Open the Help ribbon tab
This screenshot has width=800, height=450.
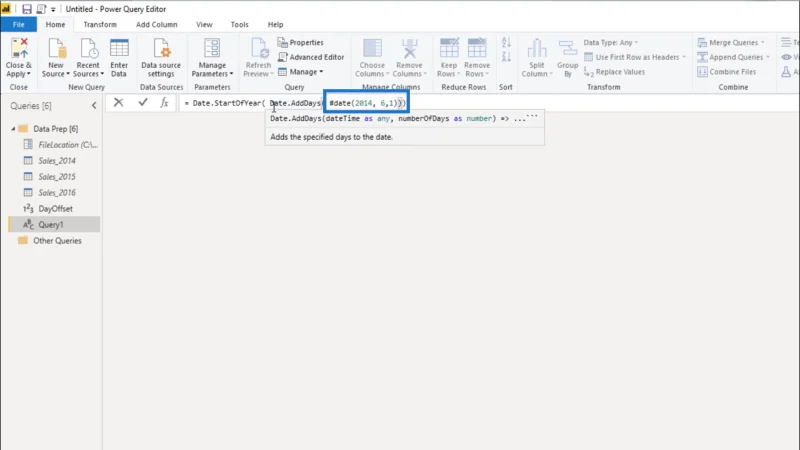click(x=276, y=24)
